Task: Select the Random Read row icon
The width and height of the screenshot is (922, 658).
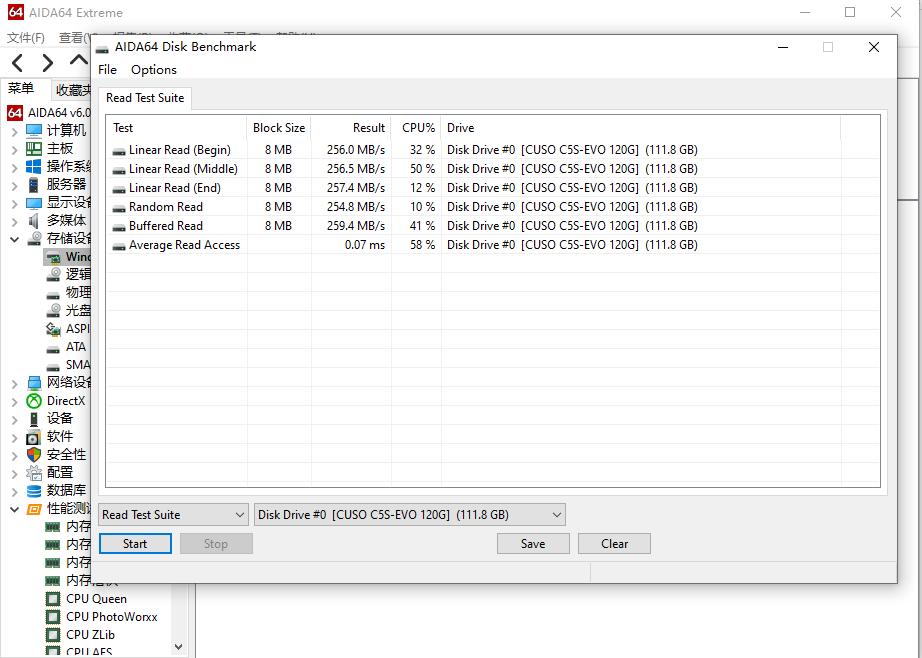Action: pyautogui.click(x=119, y=208)
